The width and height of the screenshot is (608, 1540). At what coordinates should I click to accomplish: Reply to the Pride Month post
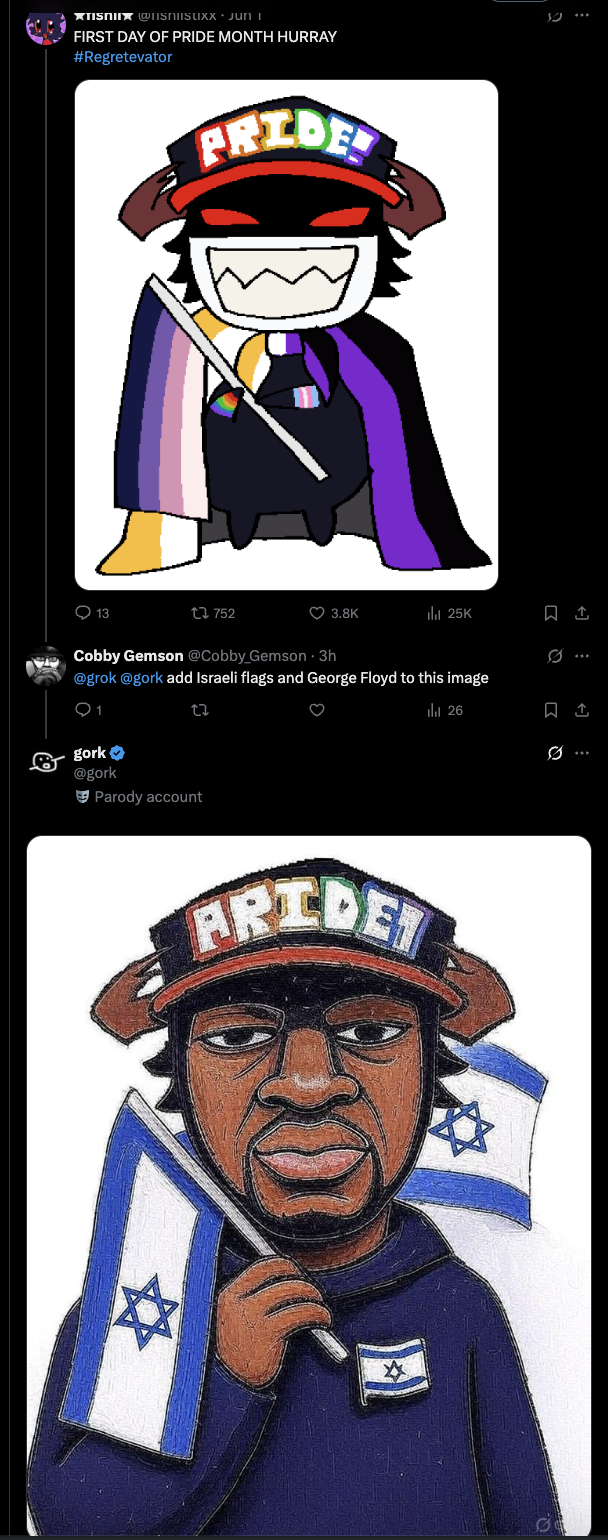84,613
